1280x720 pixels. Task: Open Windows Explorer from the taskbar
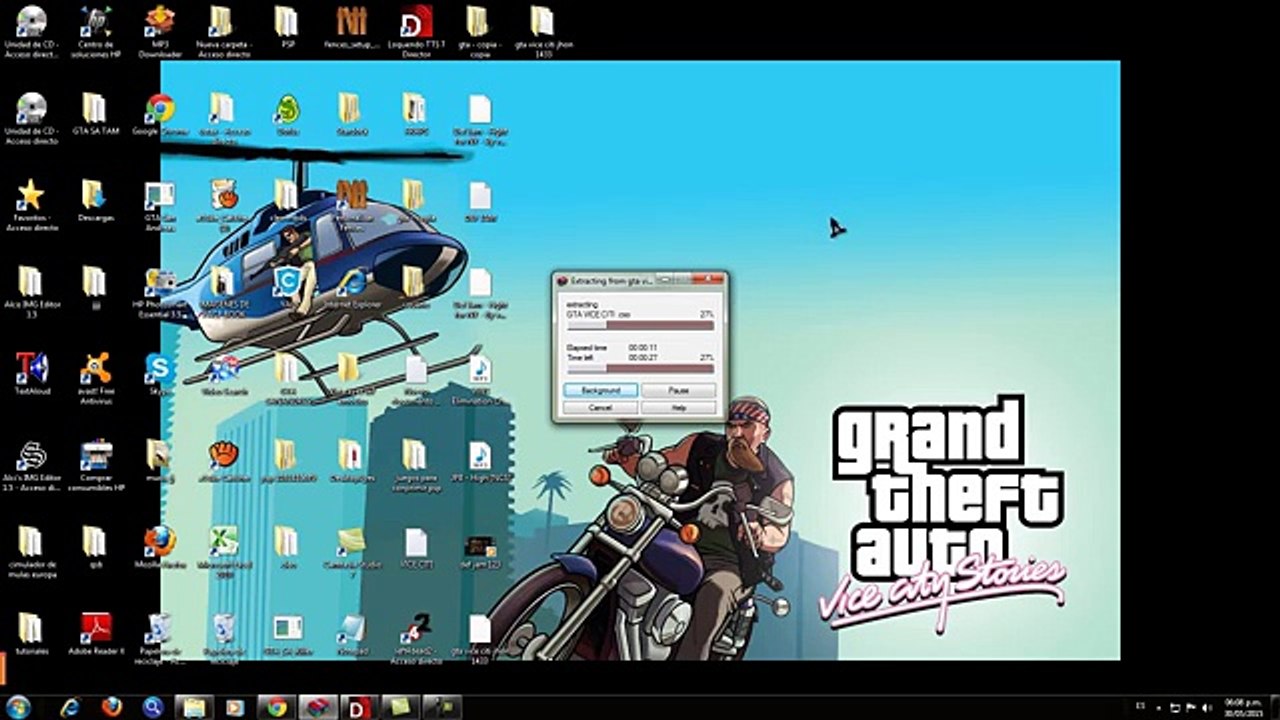tap(194, 707)
